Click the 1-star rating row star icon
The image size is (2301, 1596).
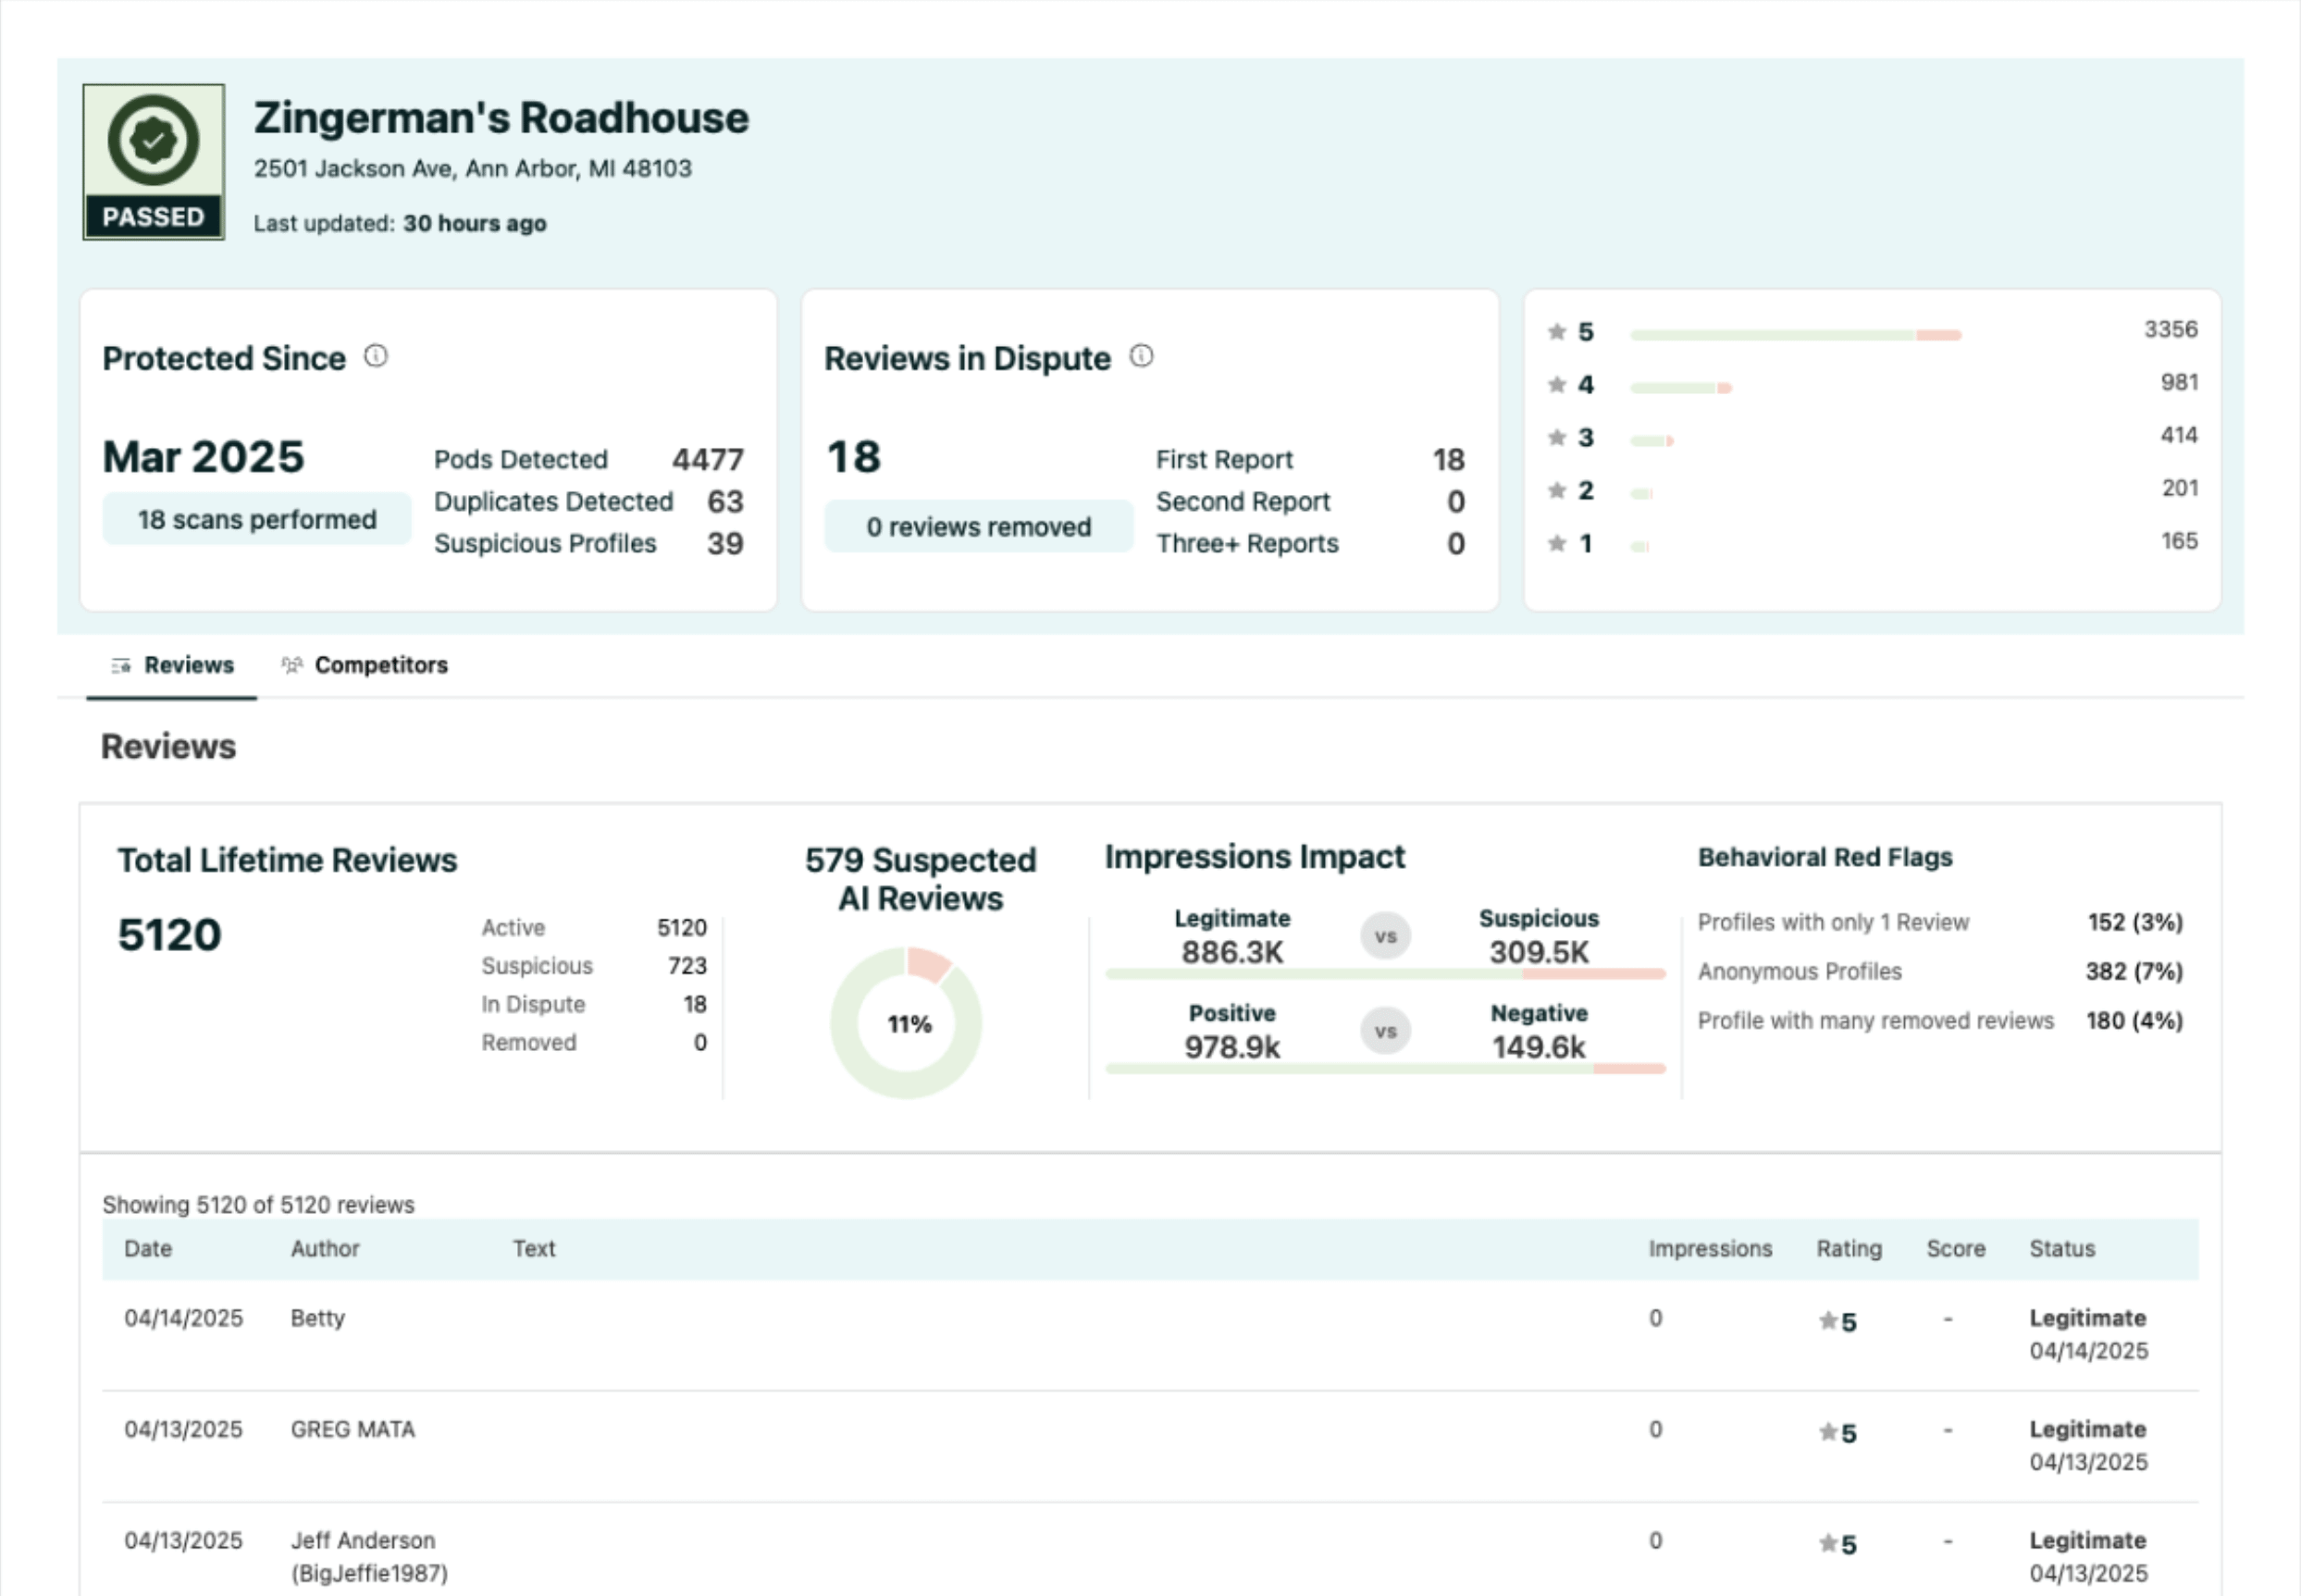point(1557,544)
